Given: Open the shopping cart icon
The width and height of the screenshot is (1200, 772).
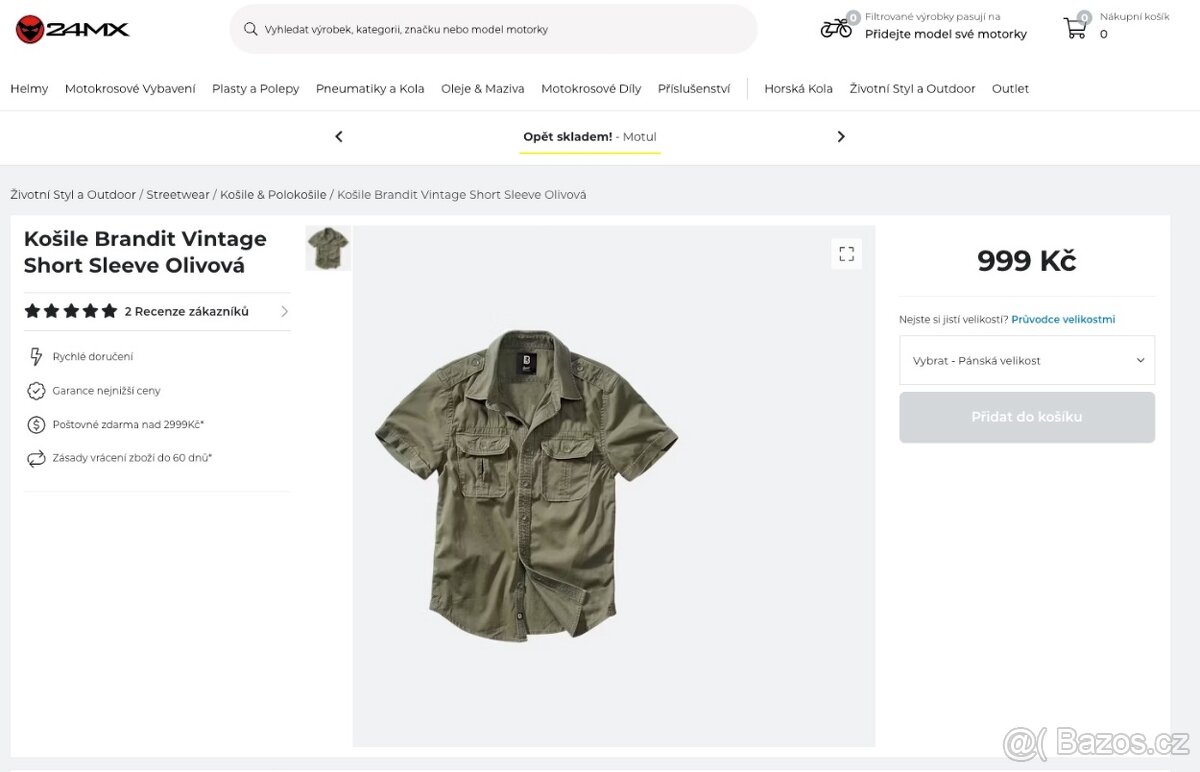Looking at the screenshot, I should [1075, 28].
